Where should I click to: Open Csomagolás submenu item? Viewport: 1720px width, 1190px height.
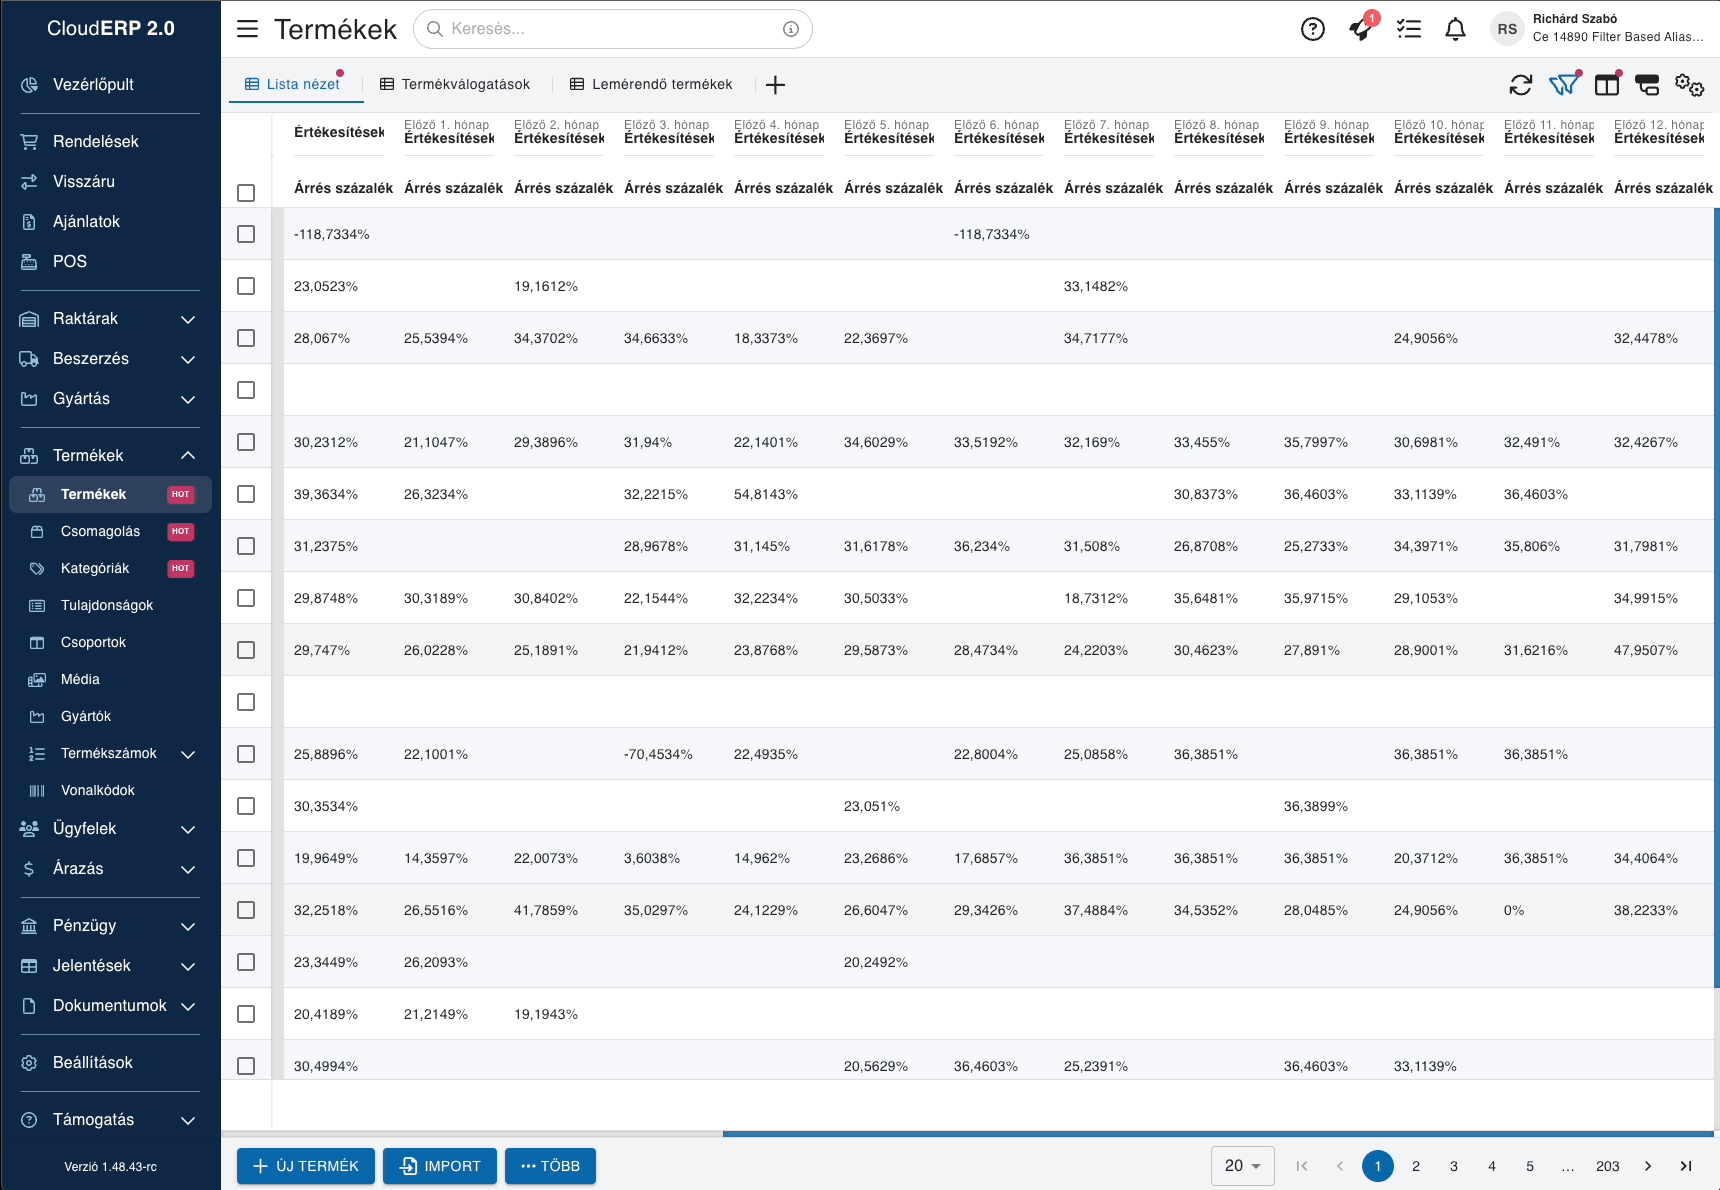click(110, 531)
